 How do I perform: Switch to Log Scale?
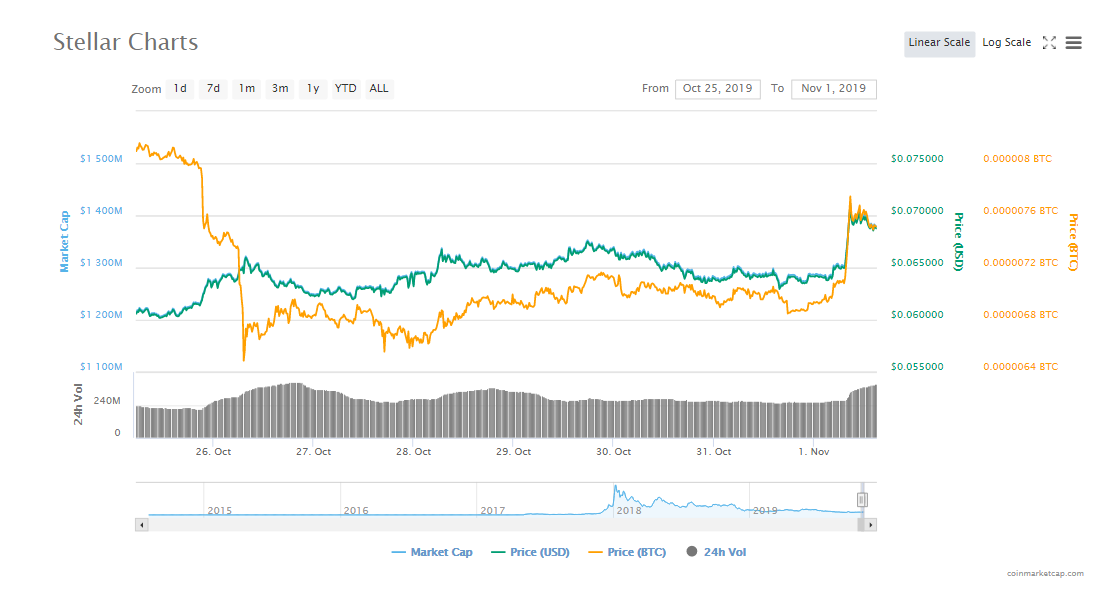(1006, 43)
